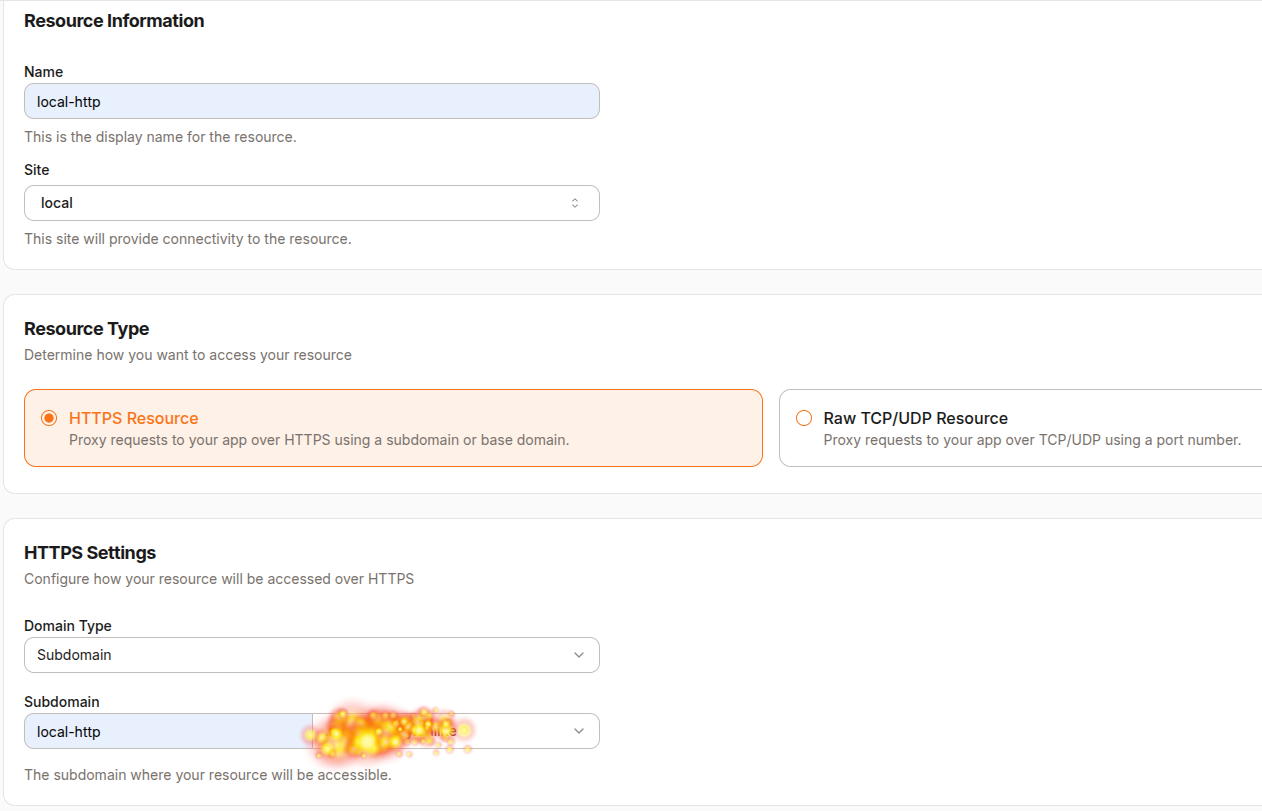Viewport: 1262px width, 811px height.
Task: Click the Name field label
Action: coord(44,72)
